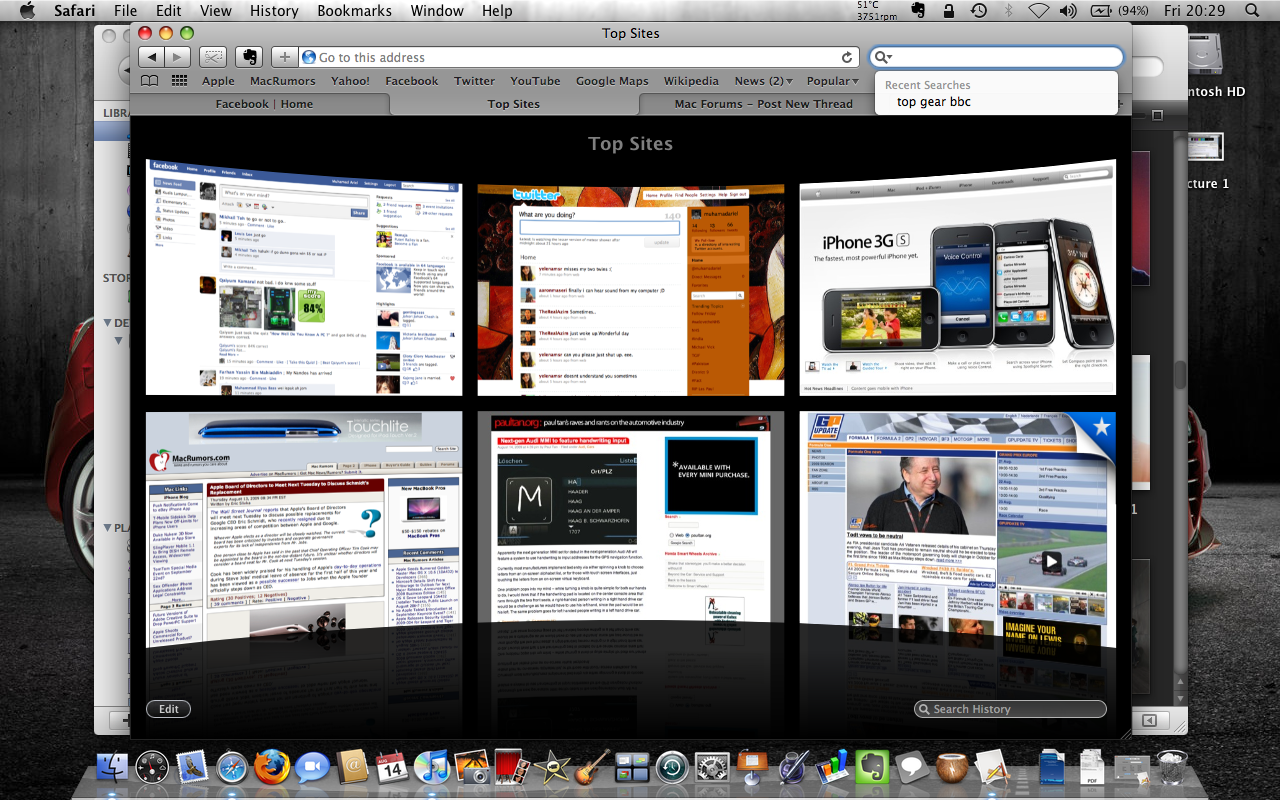Screen dimensions: 1280x800
Task: Open the Bookmarks menu
Action: [355, 11]
